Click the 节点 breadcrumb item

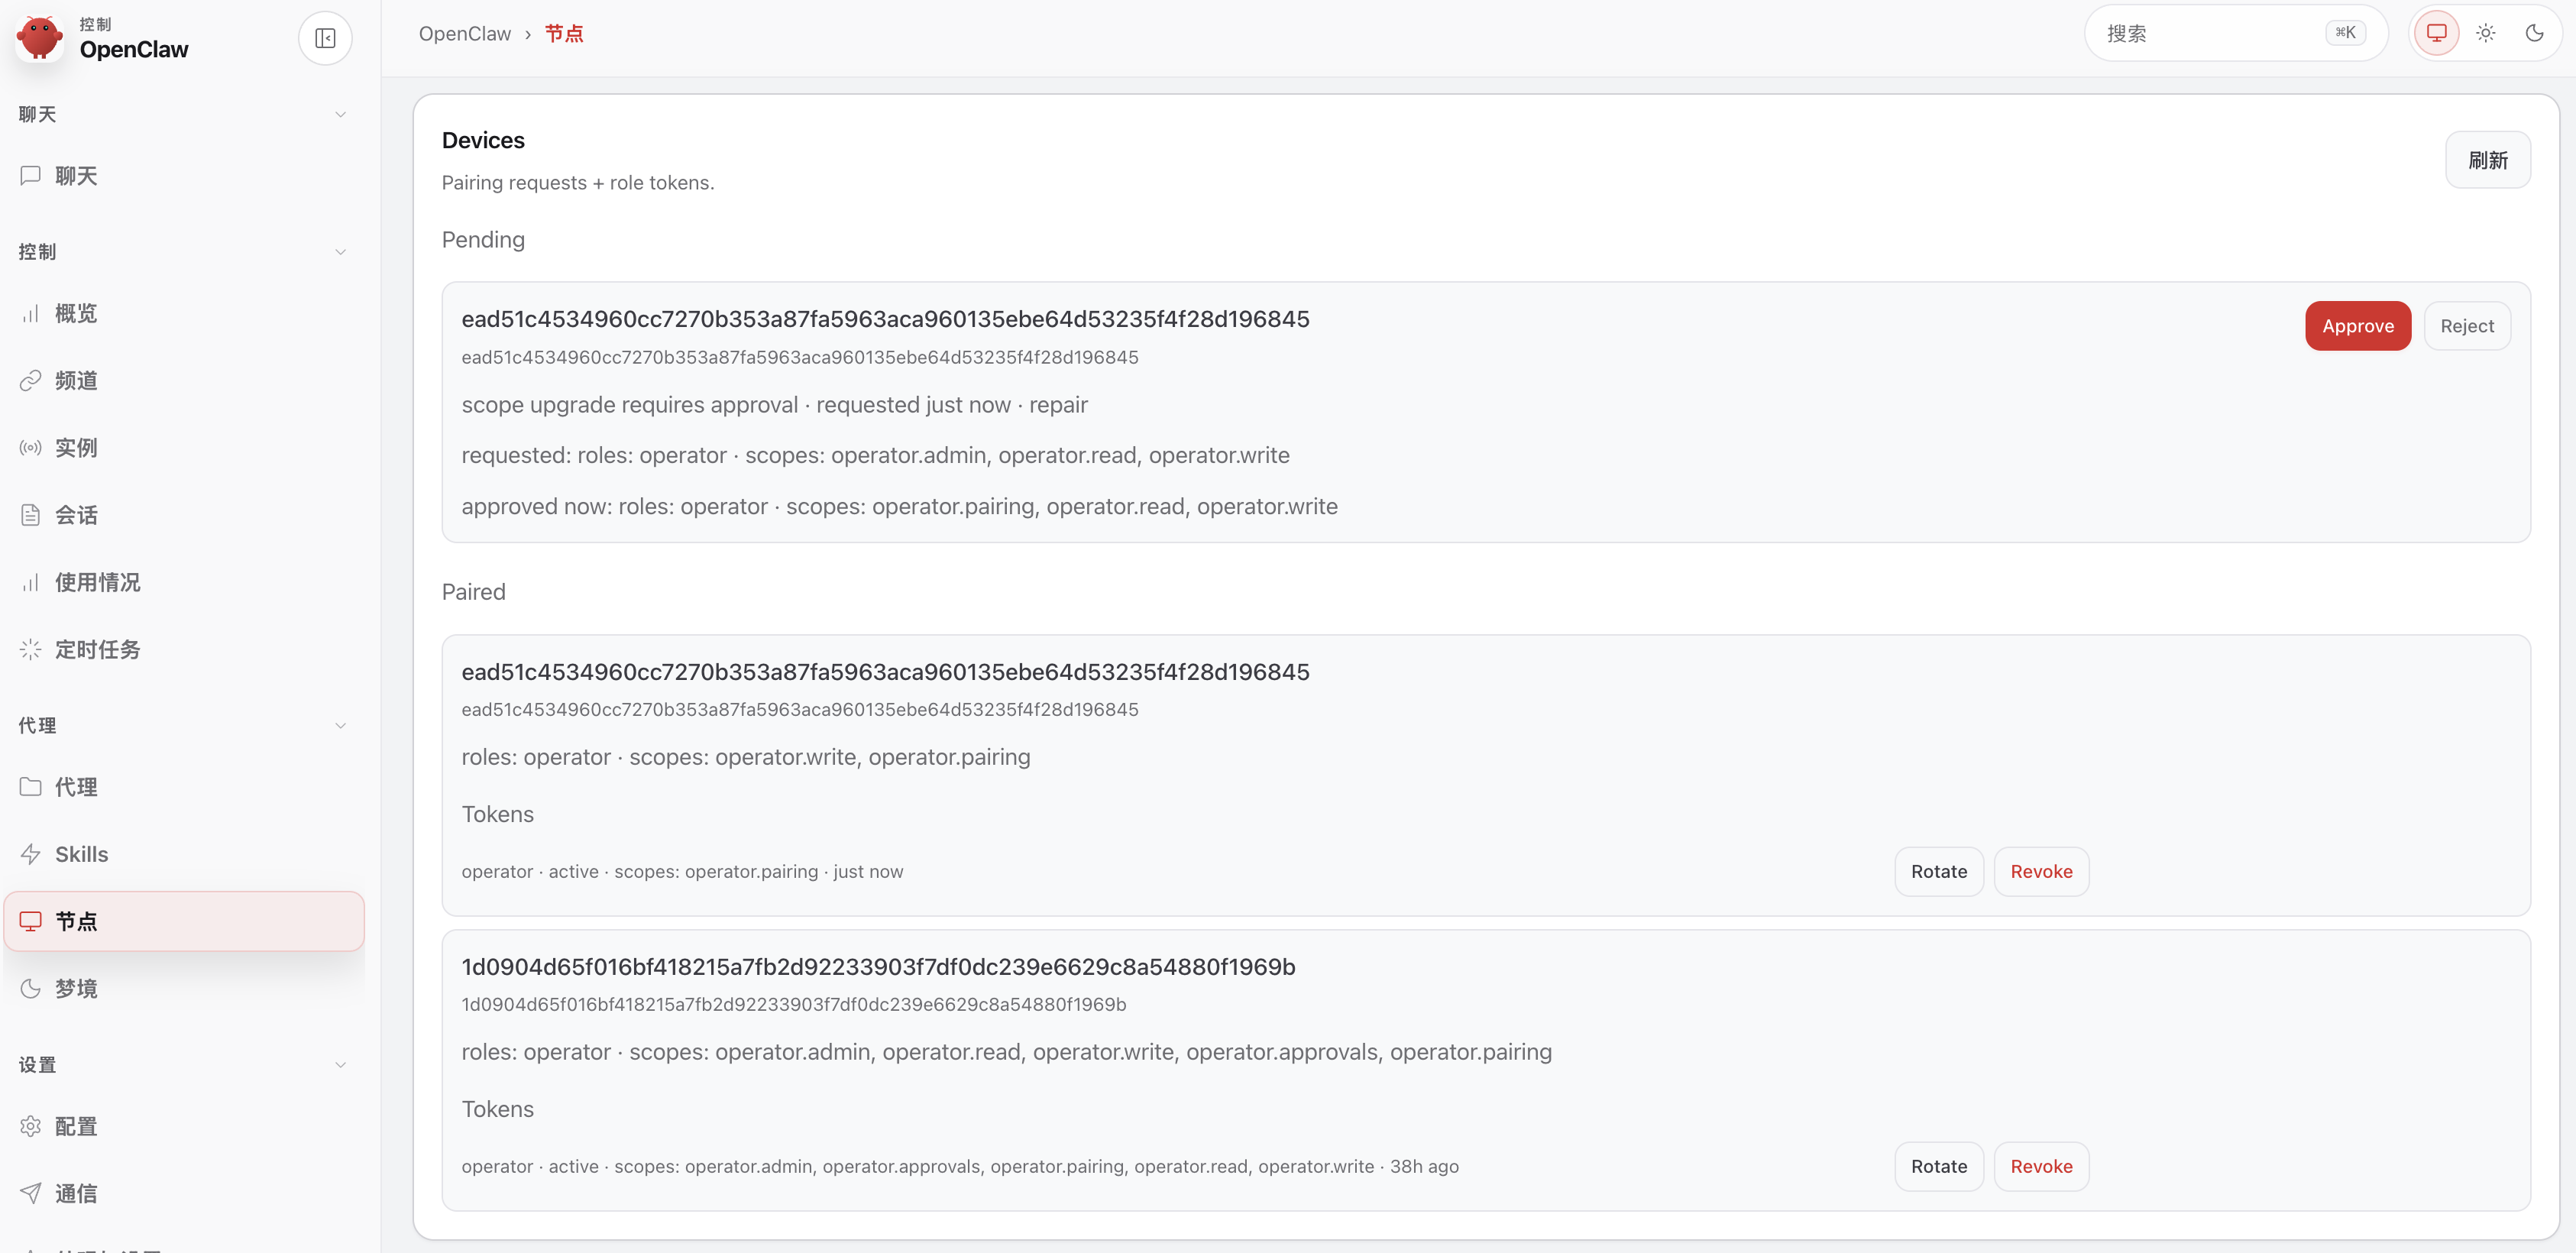coord(563,33)
